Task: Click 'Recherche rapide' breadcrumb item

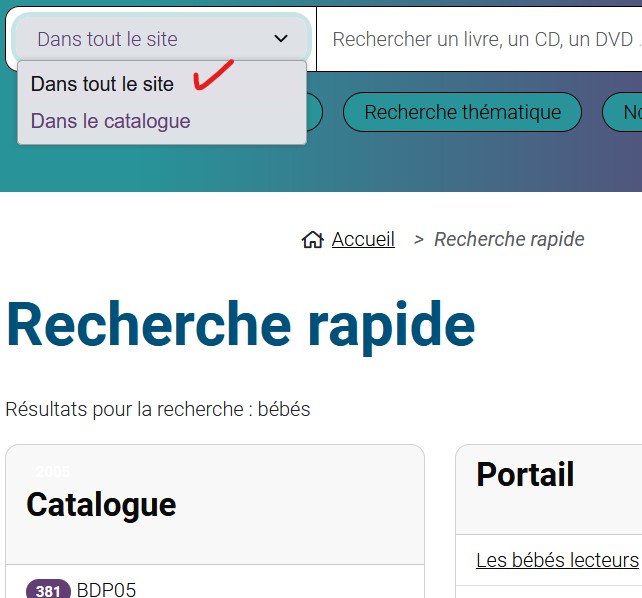Action: click(509, 239)
